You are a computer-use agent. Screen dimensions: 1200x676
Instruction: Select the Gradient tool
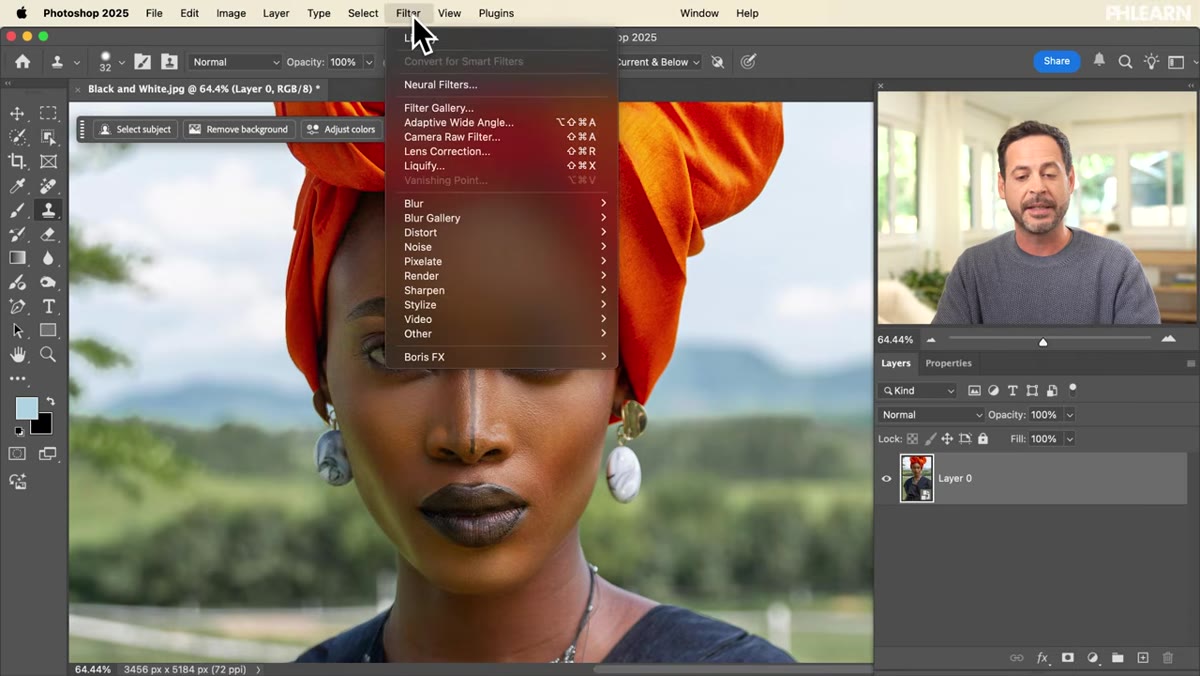17,258
